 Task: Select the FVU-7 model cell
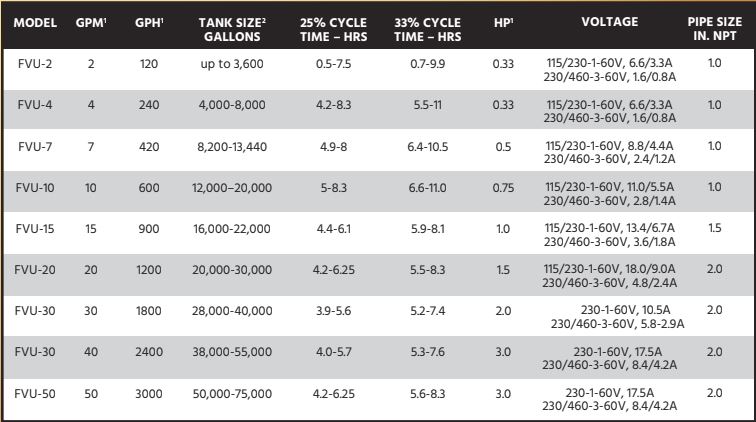[35, 147]
